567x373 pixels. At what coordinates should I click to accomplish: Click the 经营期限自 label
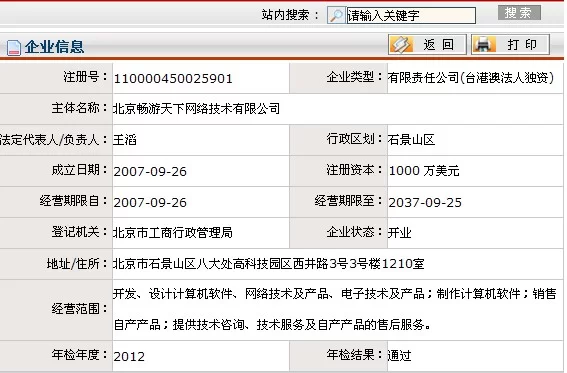[74, 201]
